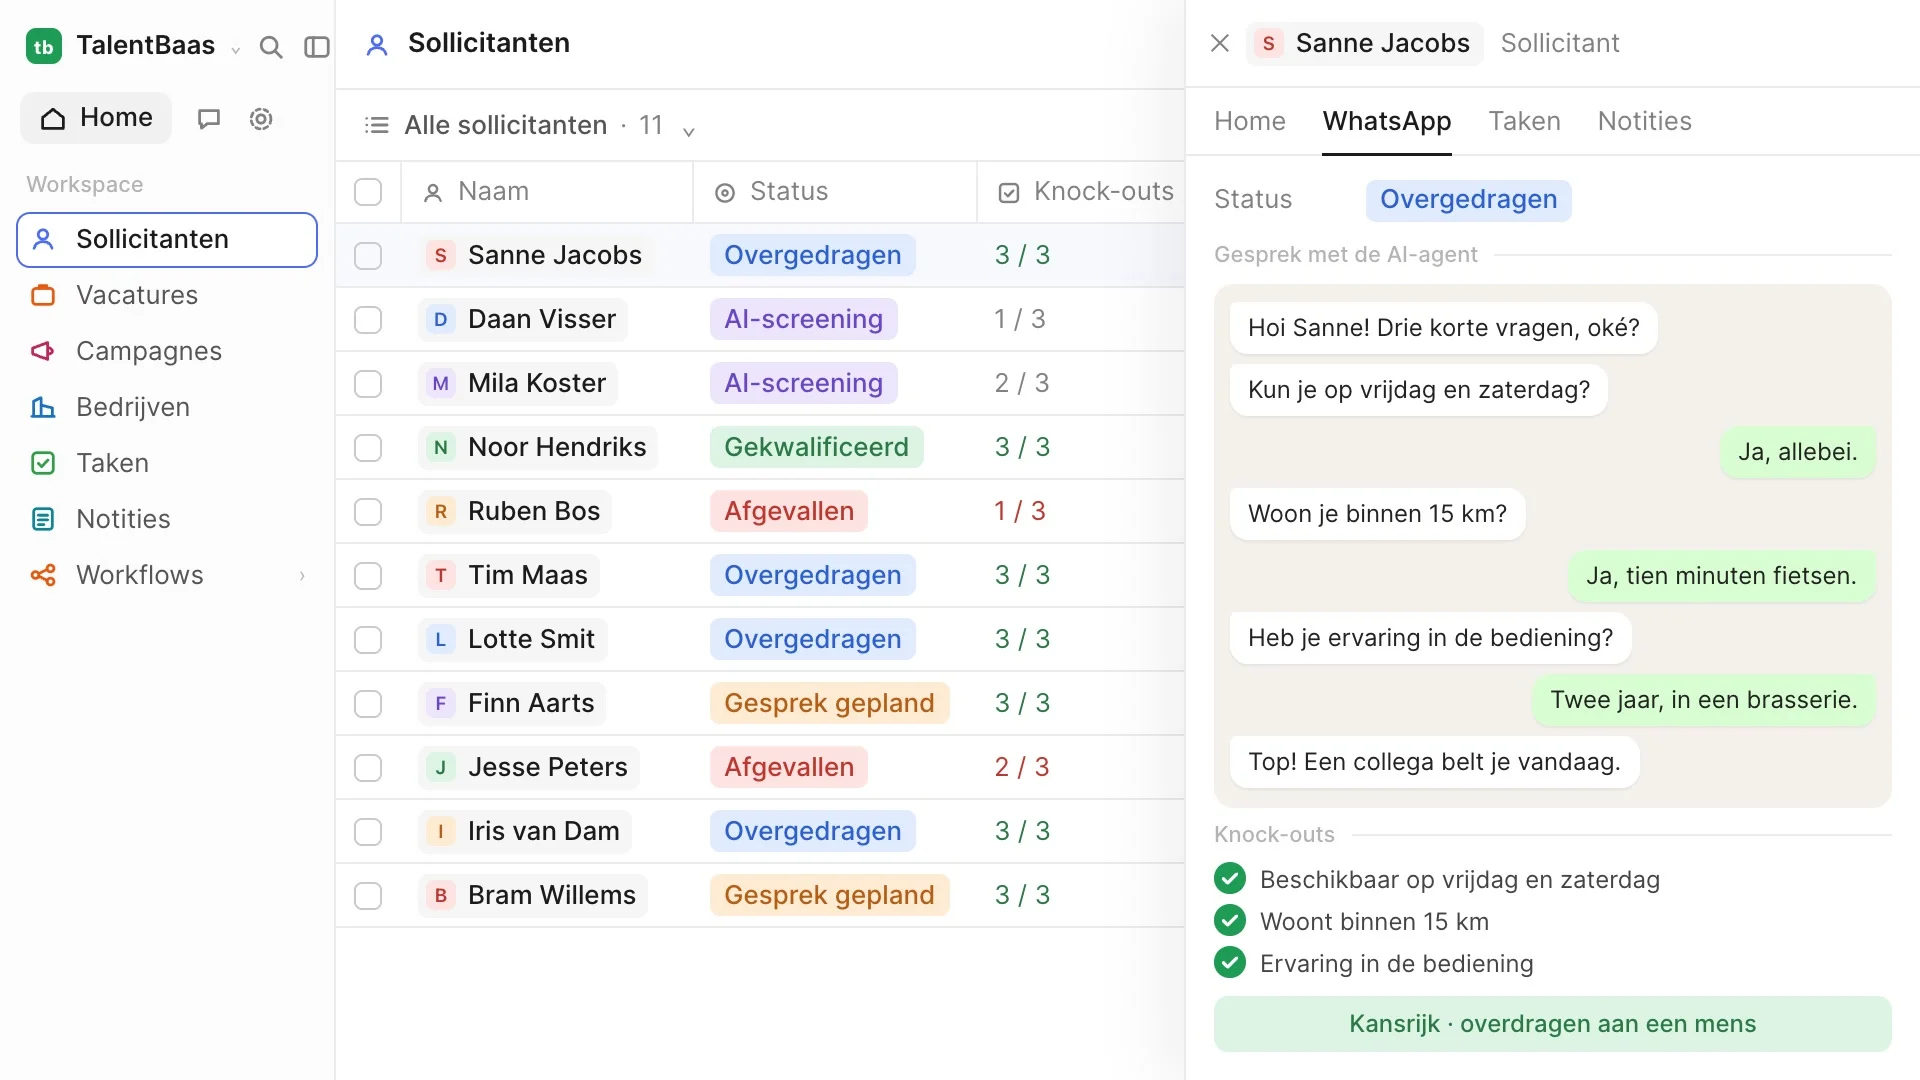The width and height of the screenshot is (1920, 1080).
Task: Check the box for Ruben Bos row
Action: 368,512
